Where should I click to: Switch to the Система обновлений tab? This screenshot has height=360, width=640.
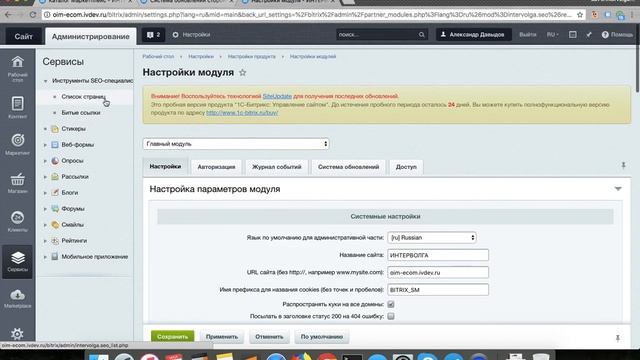click(349, 167)
